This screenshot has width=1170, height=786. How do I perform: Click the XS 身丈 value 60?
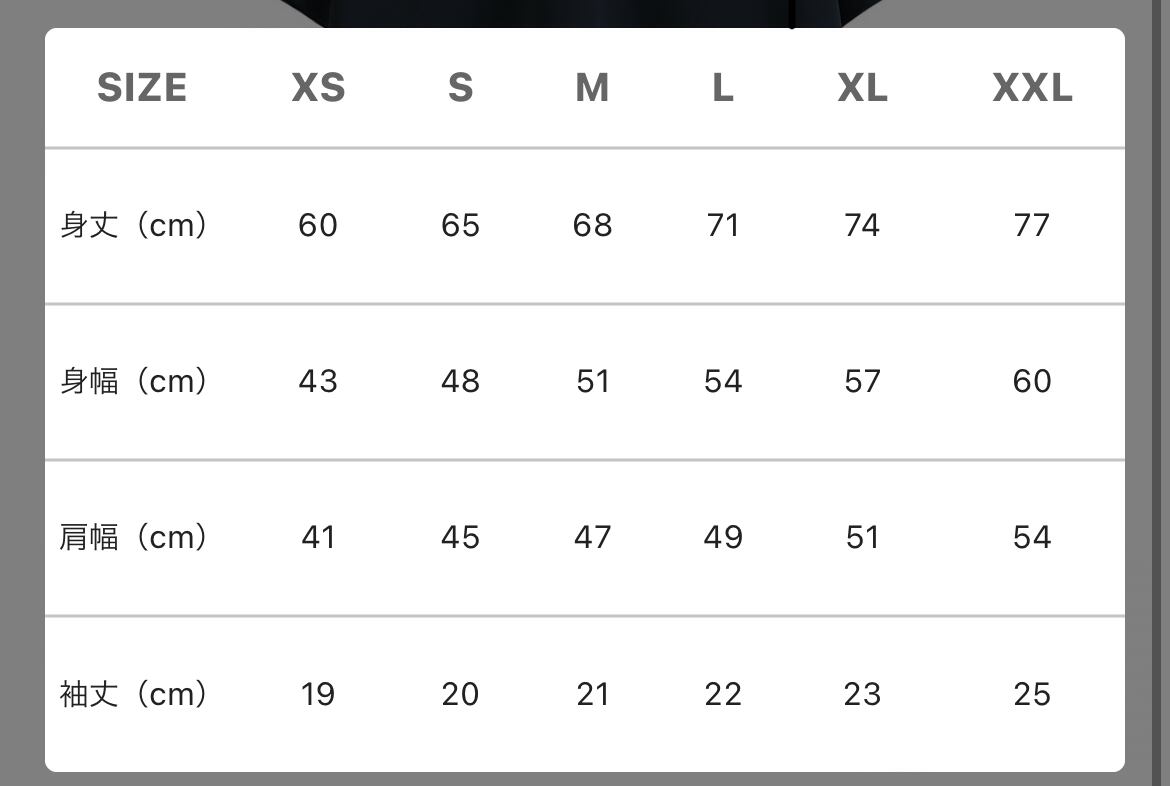(x=318, y=225)
